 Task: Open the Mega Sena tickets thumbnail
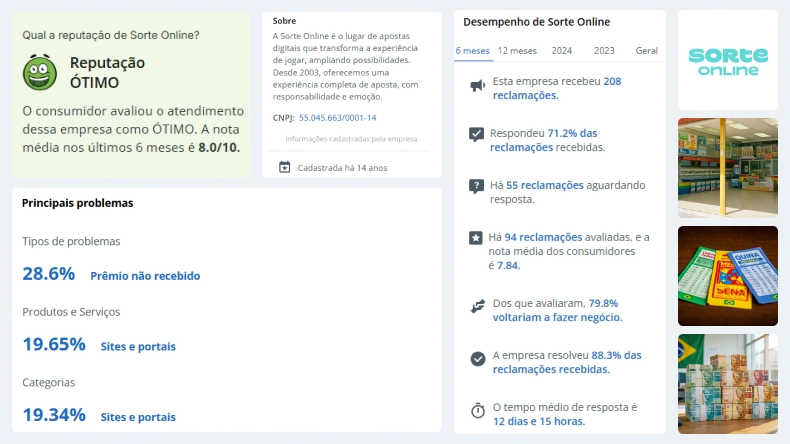point(727,276)
